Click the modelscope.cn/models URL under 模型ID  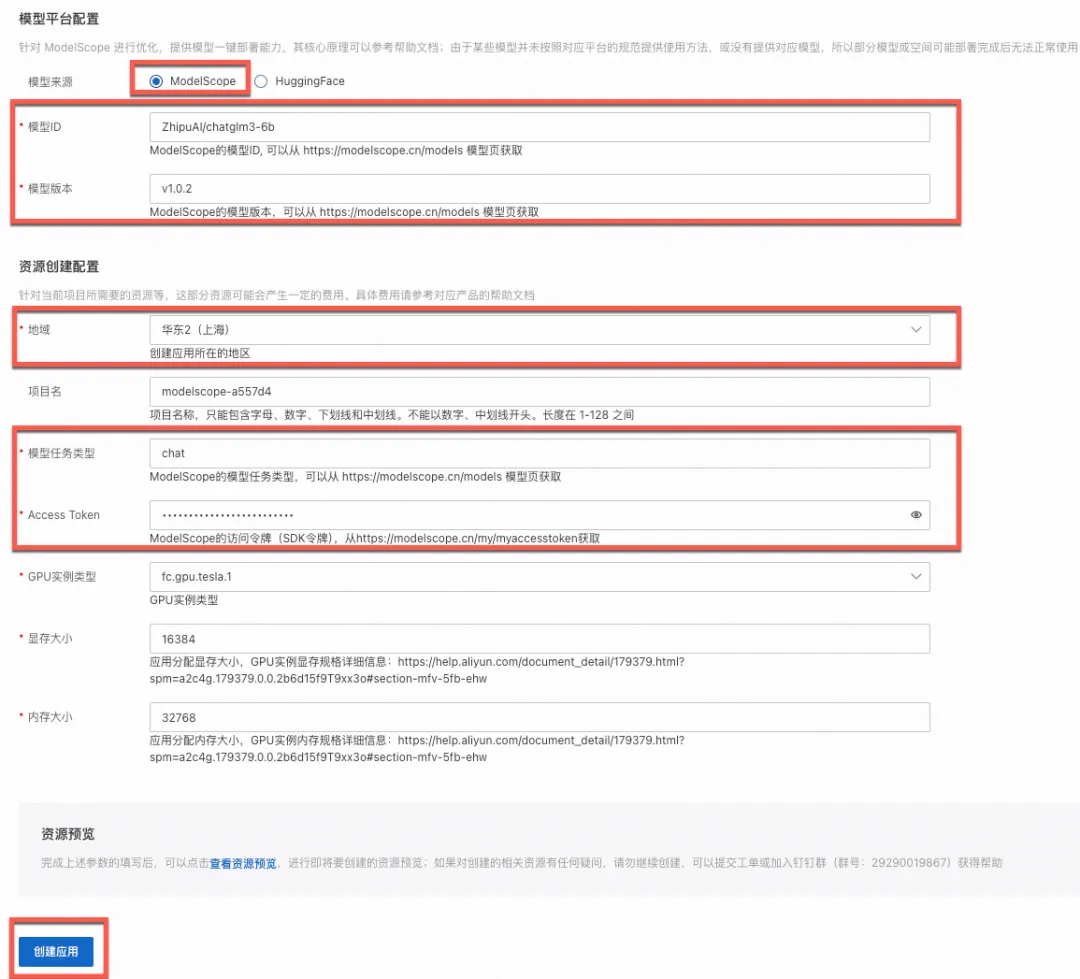[x=383, y=150]
